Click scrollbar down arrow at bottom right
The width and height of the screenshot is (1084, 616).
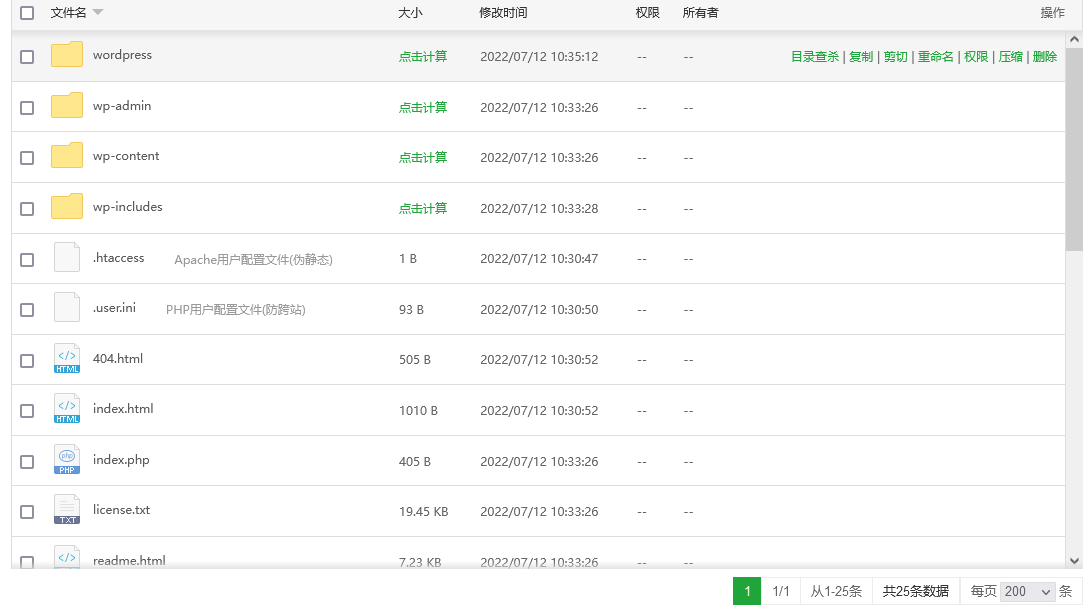pos(1074,561)
